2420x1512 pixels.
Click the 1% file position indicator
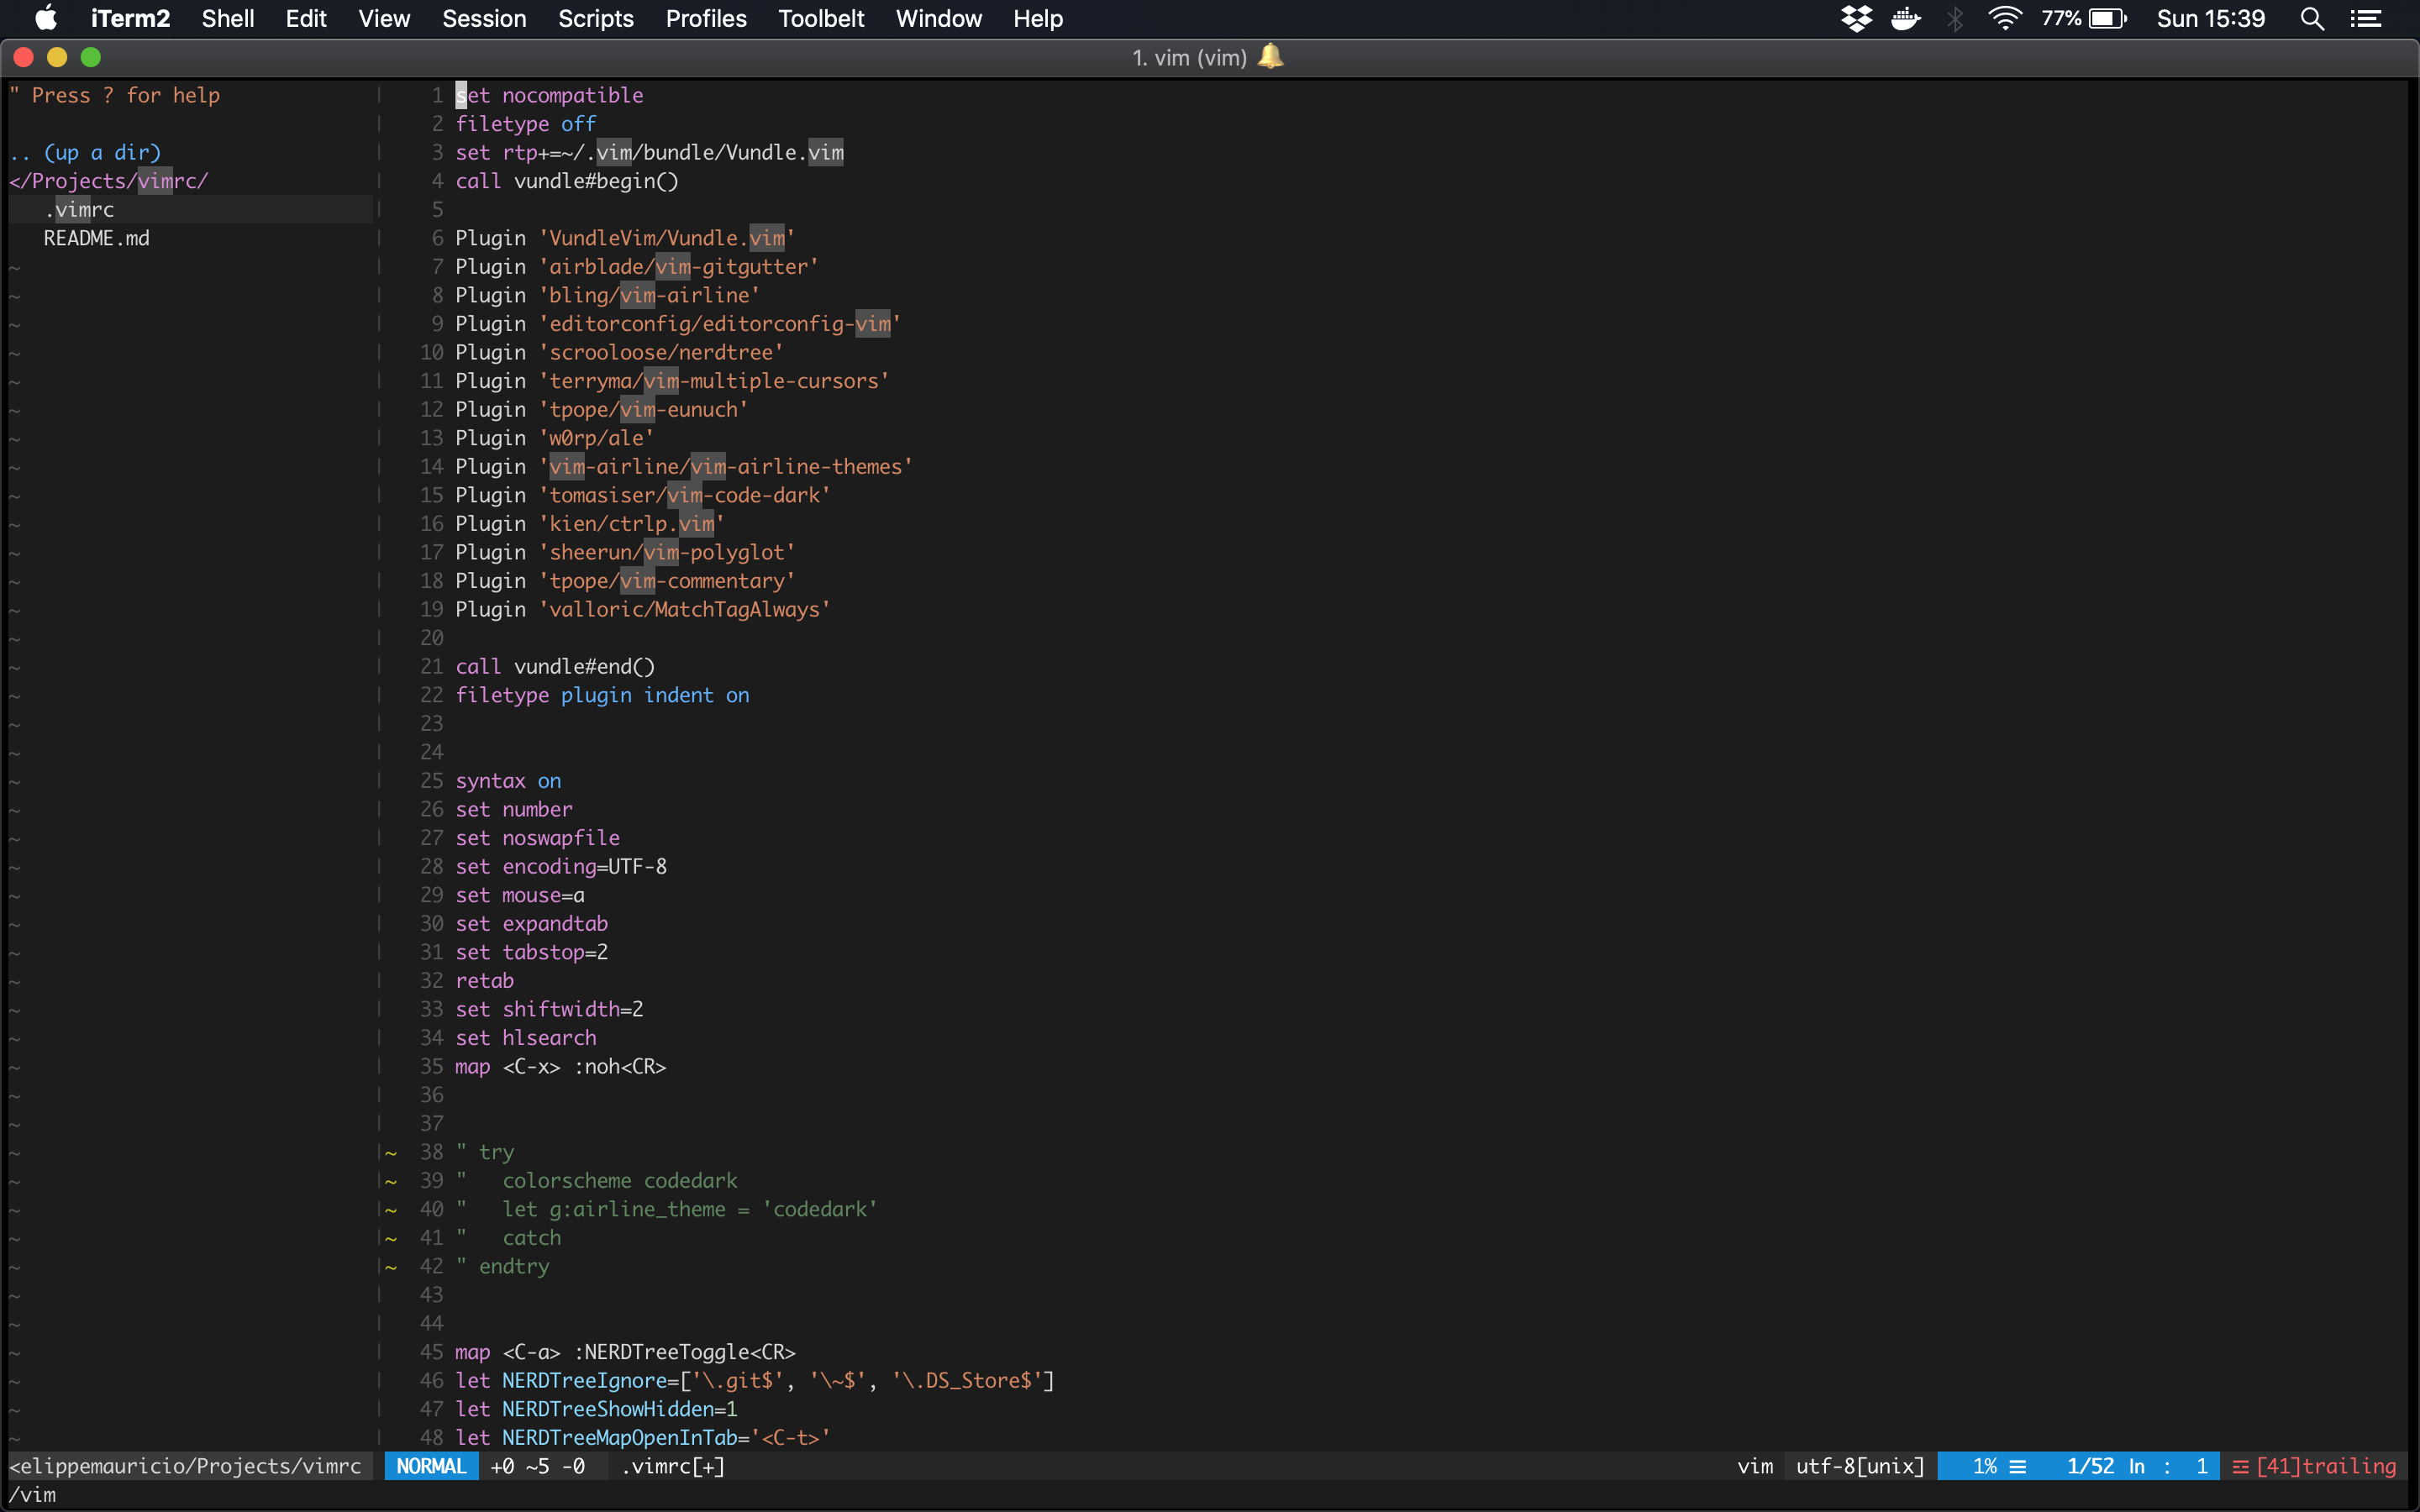coord(1985,1466)
